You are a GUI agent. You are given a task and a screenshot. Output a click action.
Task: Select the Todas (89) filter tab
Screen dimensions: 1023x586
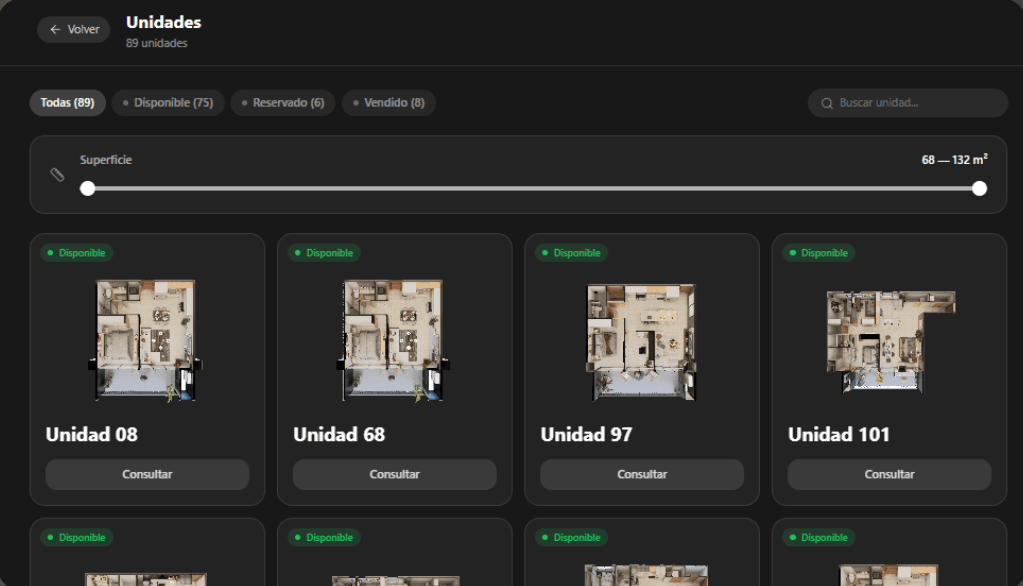coord(67,102)
